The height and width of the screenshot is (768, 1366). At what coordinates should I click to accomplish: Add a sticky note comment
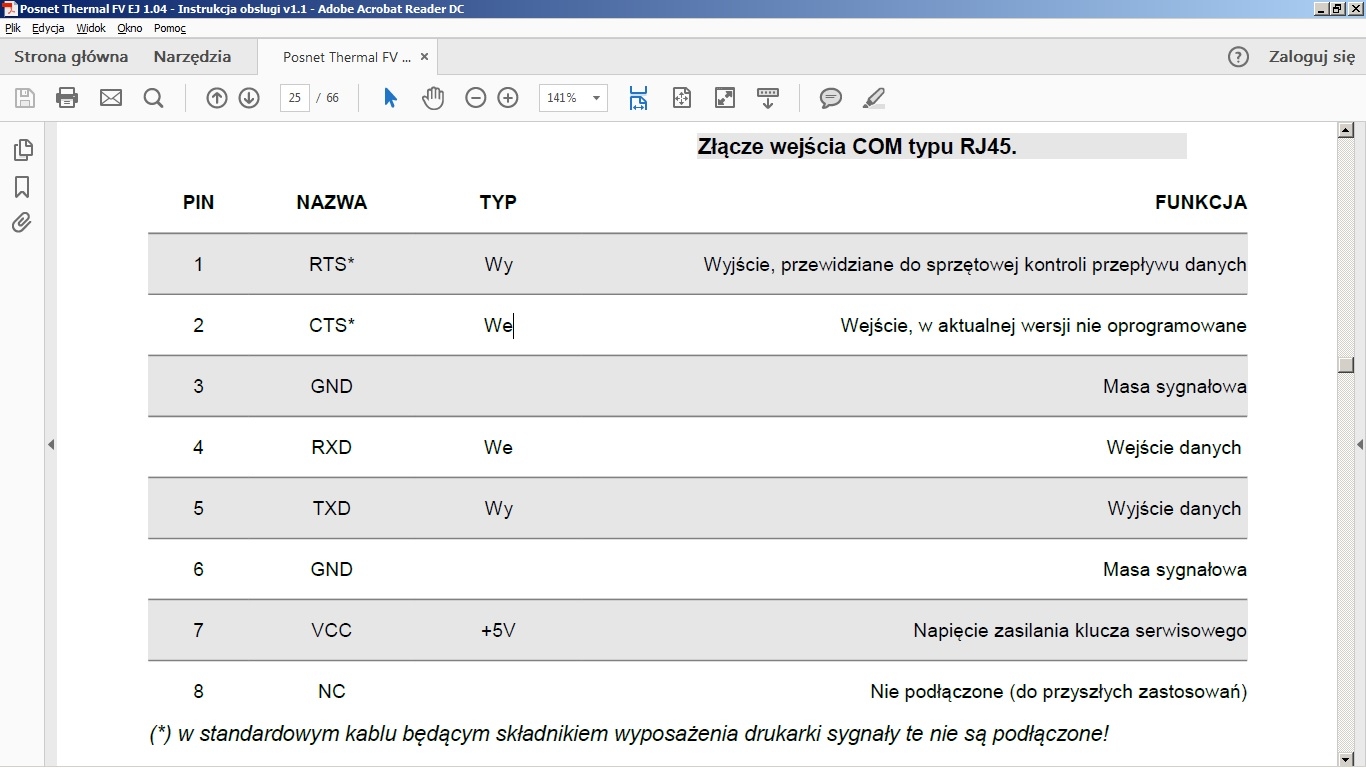click(831, 98)
